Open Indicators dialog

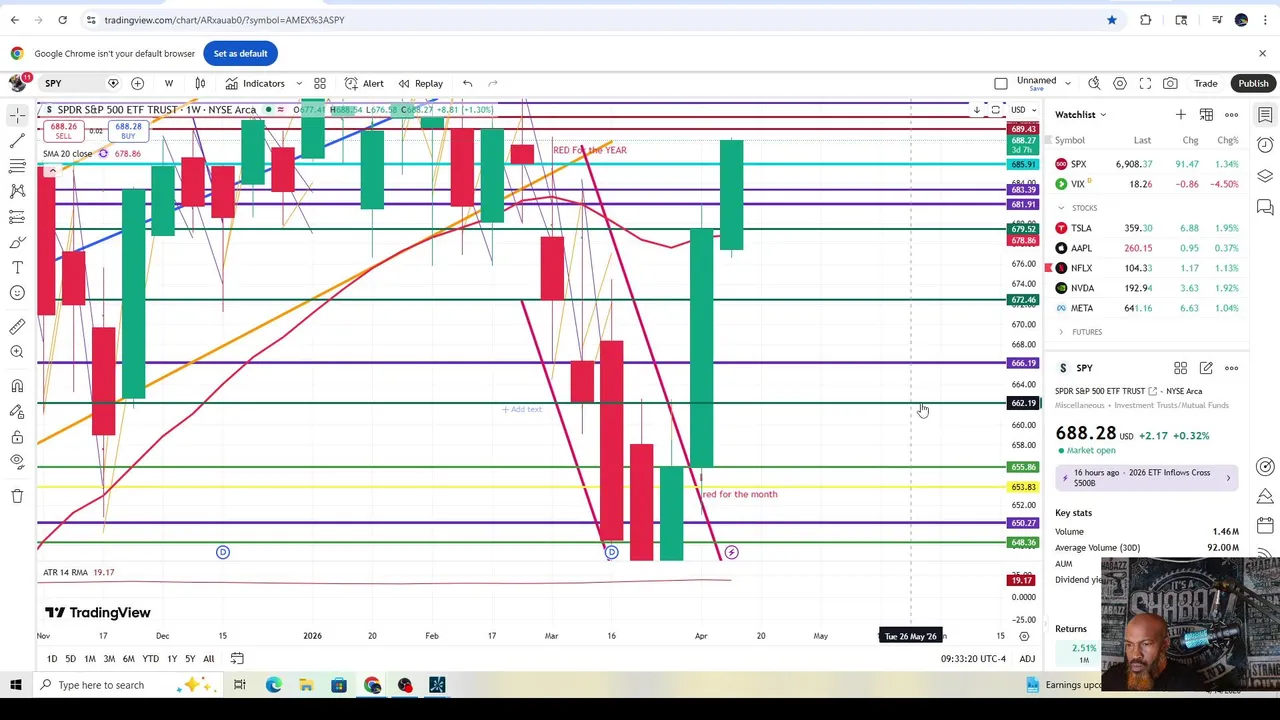coord(255,83)
